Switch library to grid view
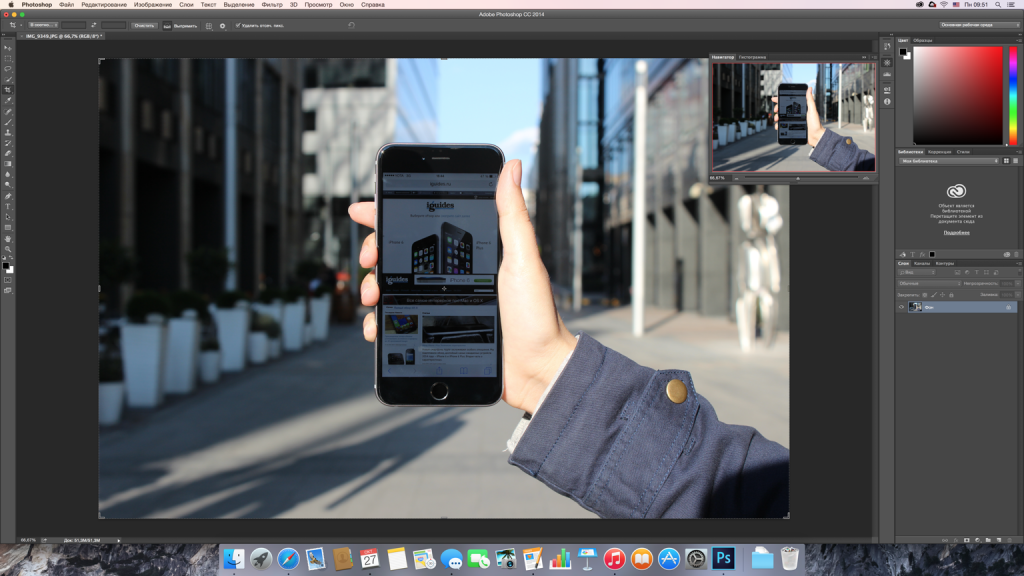The image size is (1024, 576). 1006,161
